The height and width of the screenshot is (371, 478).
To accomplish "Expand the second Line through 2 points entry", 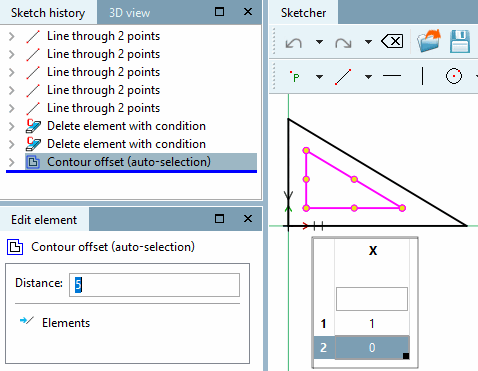I will tap(12, 54).
